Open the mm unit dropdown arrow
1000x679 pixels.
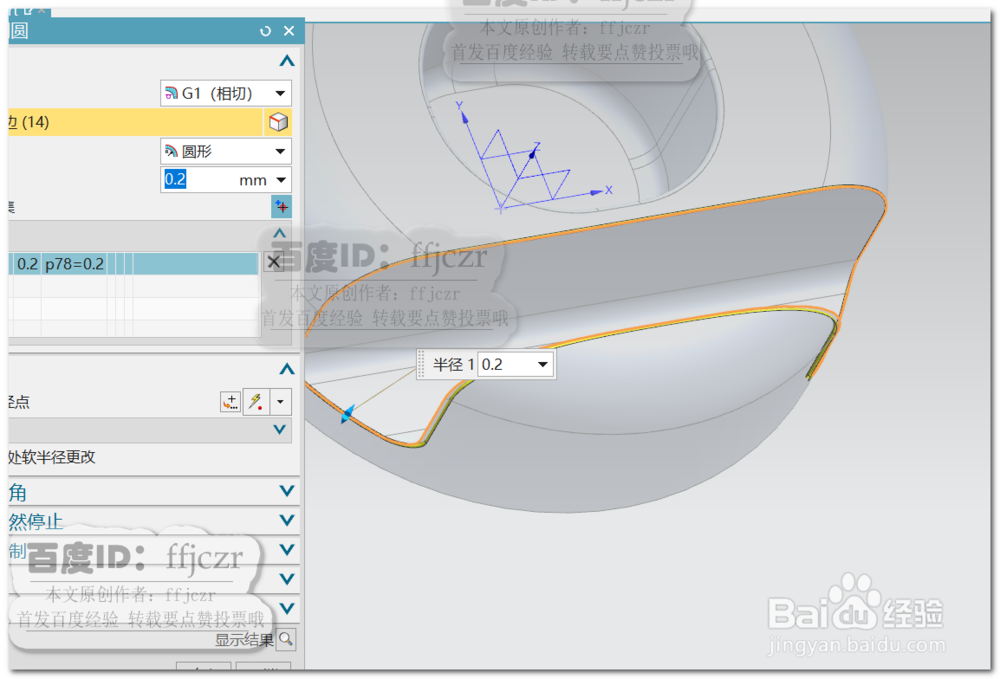pyautogui.click(x=281, y=180)
